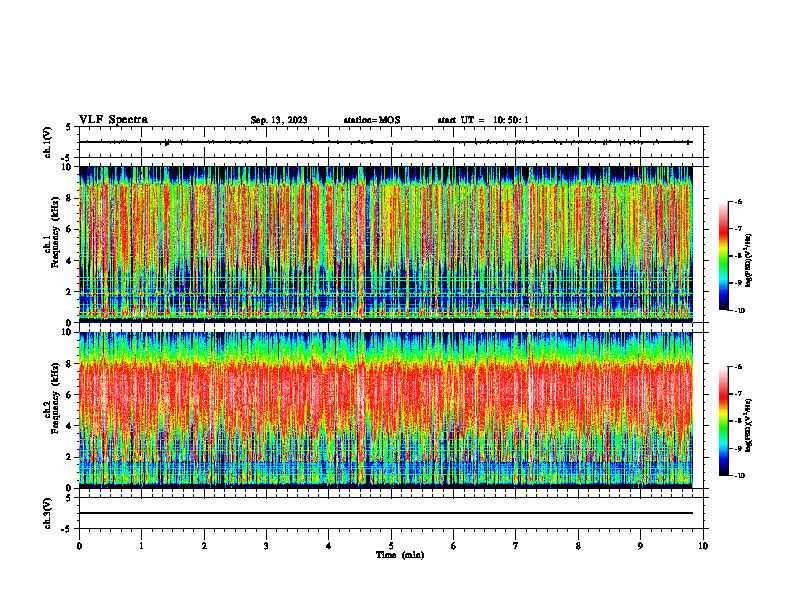Click the '5' tick on ch.1(V) axis
The image size is (792, 612).
pyautogui.click(x=69, y=127)
